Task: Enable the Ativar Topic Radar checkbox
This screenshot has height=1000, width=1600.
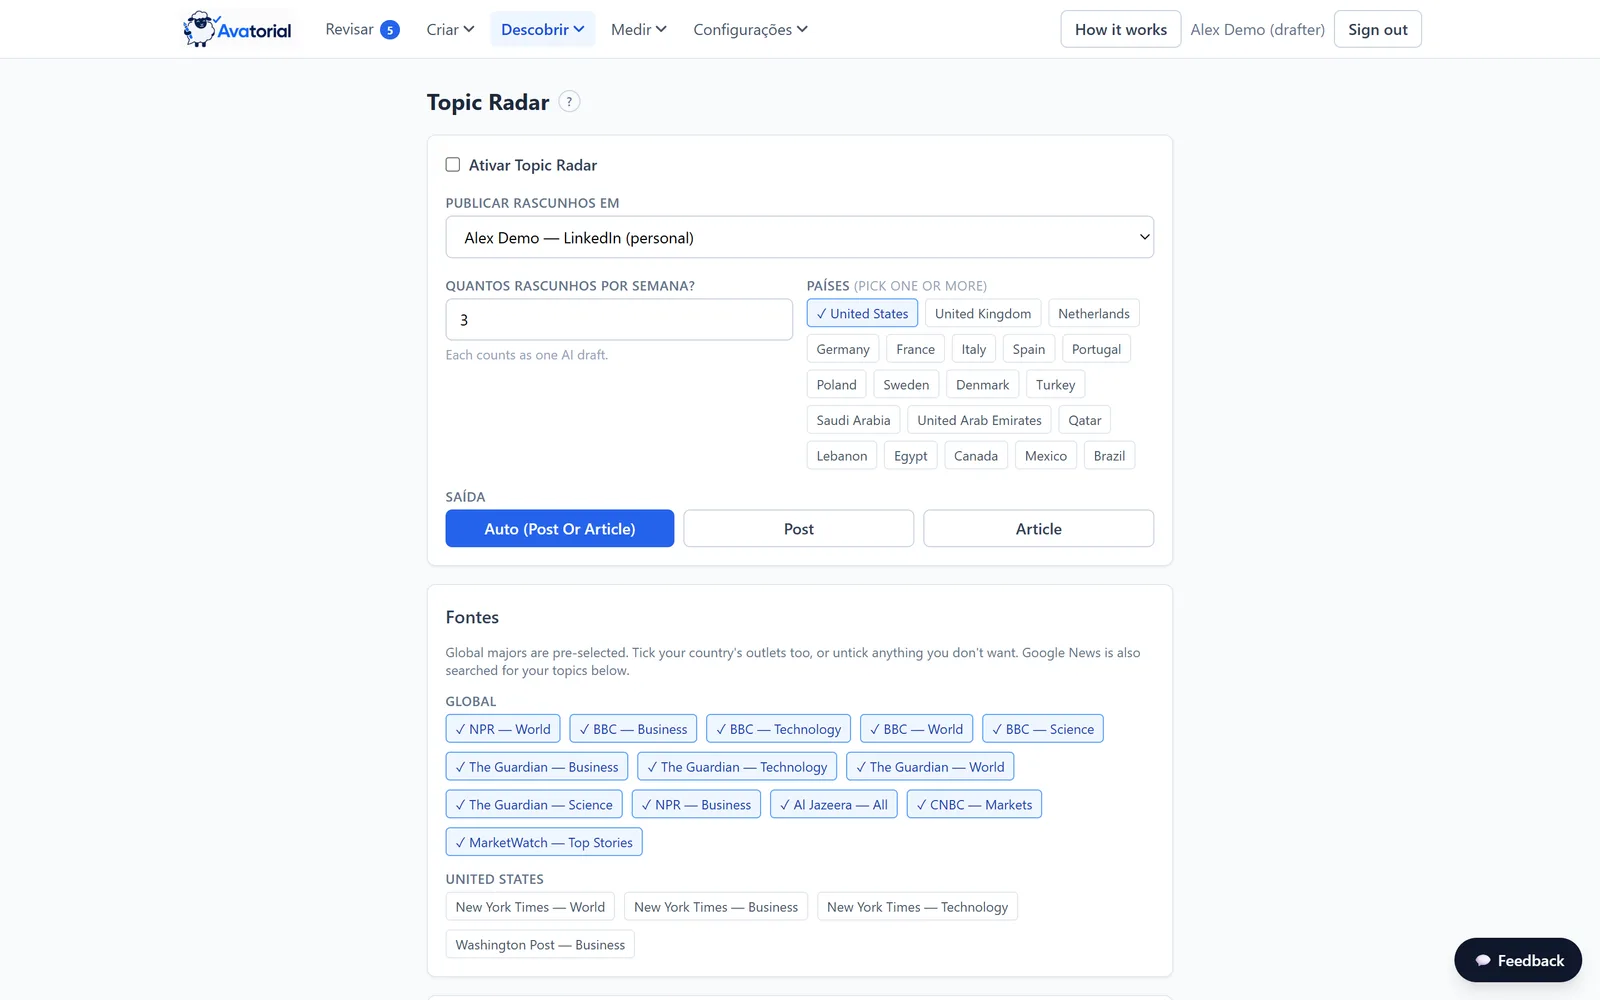Action: point(453,165)
